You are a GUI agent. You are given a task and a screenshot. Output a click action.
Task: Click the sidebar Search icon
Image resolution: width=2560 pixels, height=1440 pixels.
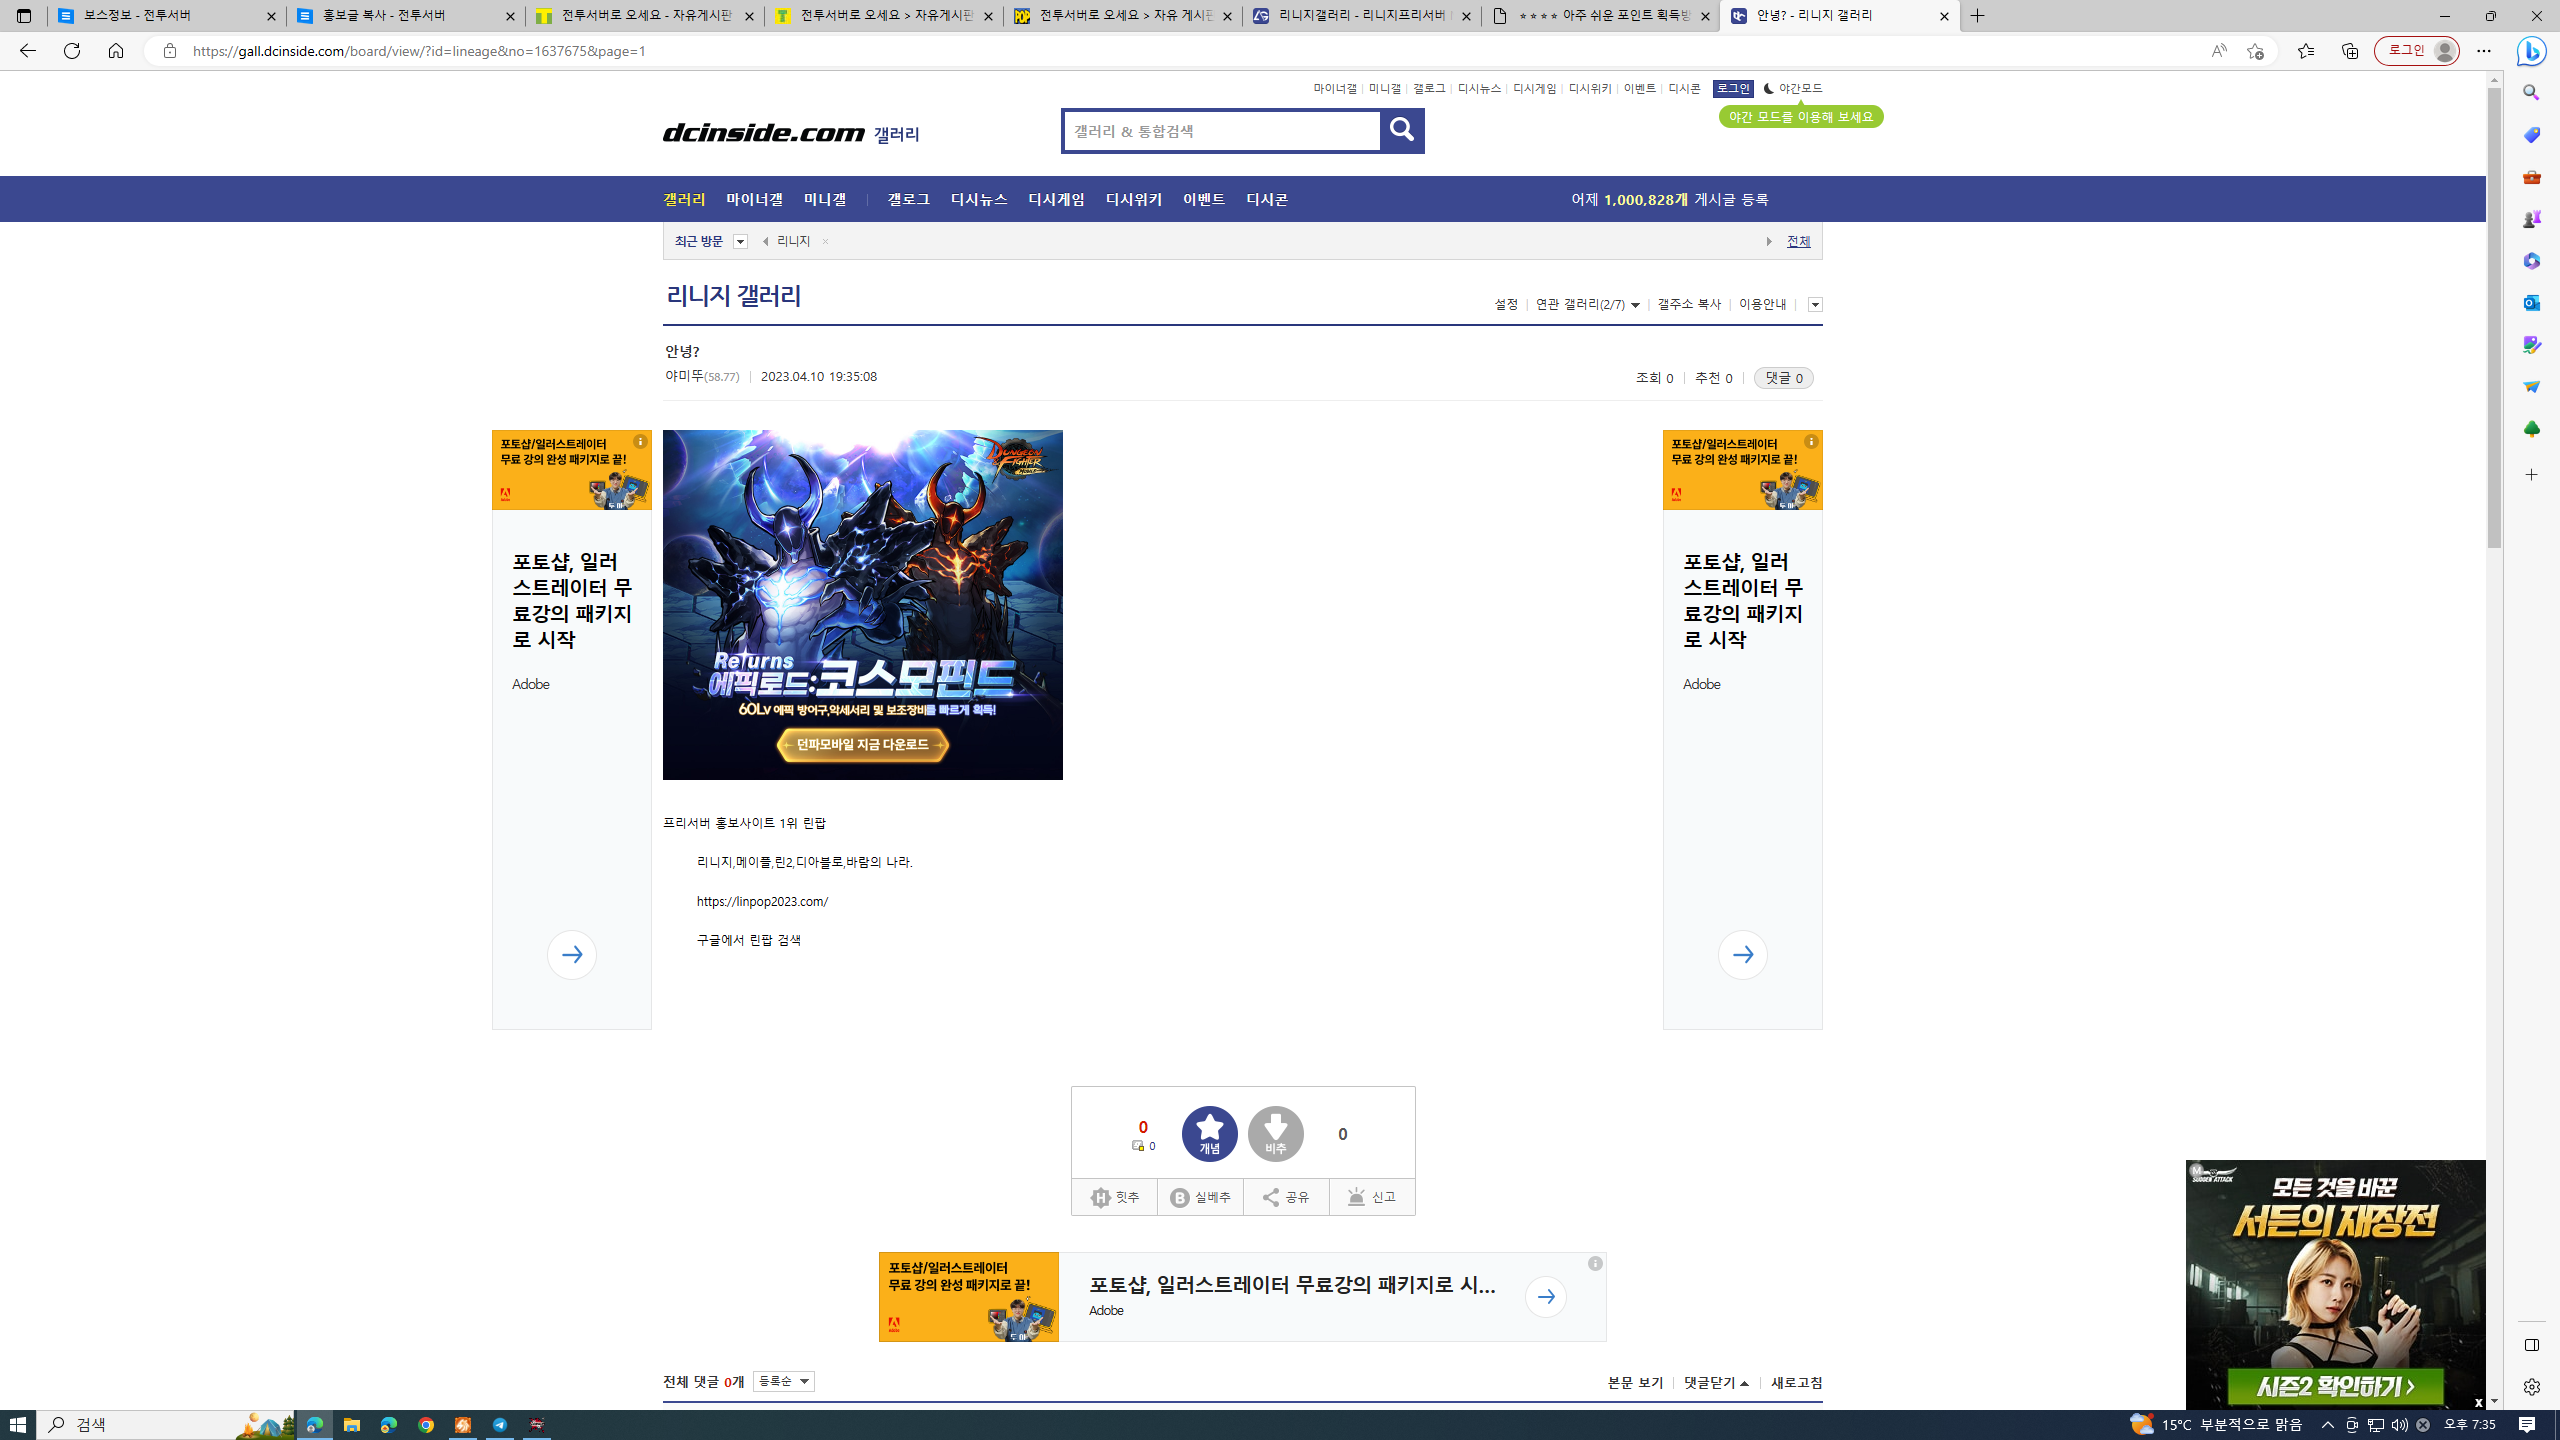tap(2531, 93)
